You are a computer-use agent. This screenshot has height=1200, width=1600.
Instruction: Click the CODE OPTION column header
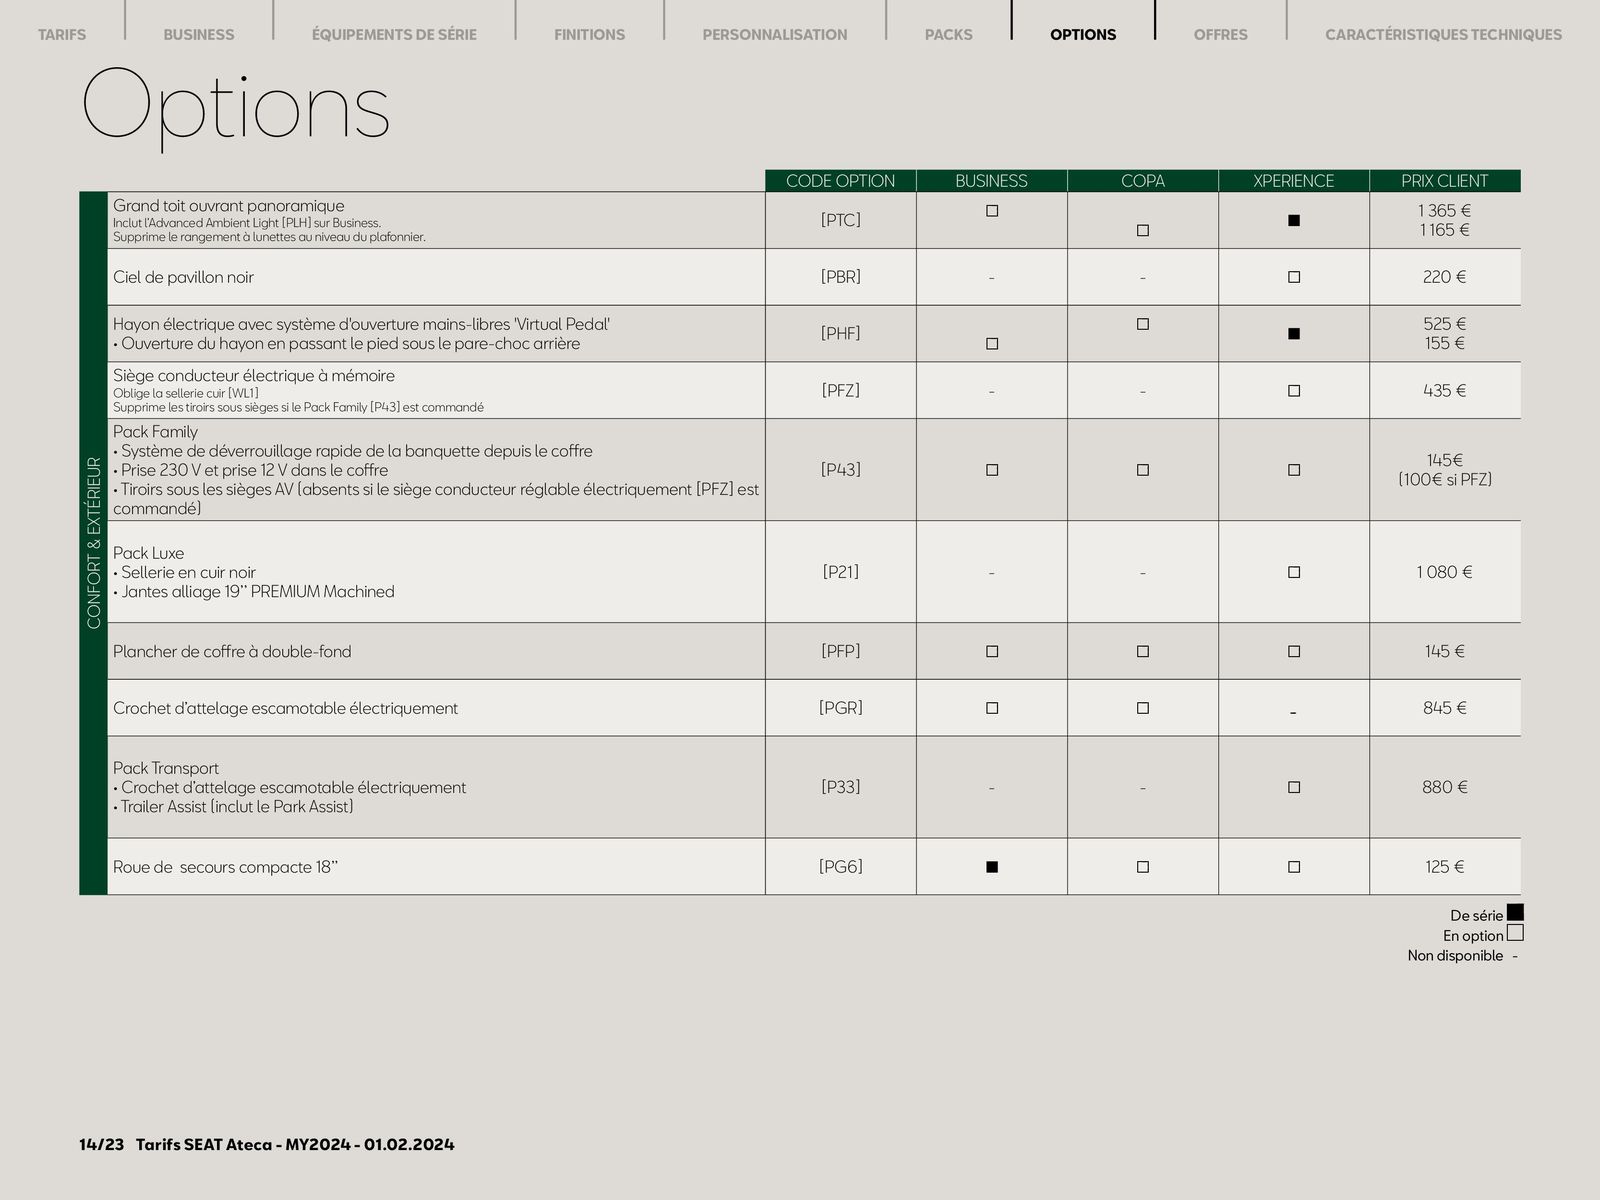click(841, 181)
